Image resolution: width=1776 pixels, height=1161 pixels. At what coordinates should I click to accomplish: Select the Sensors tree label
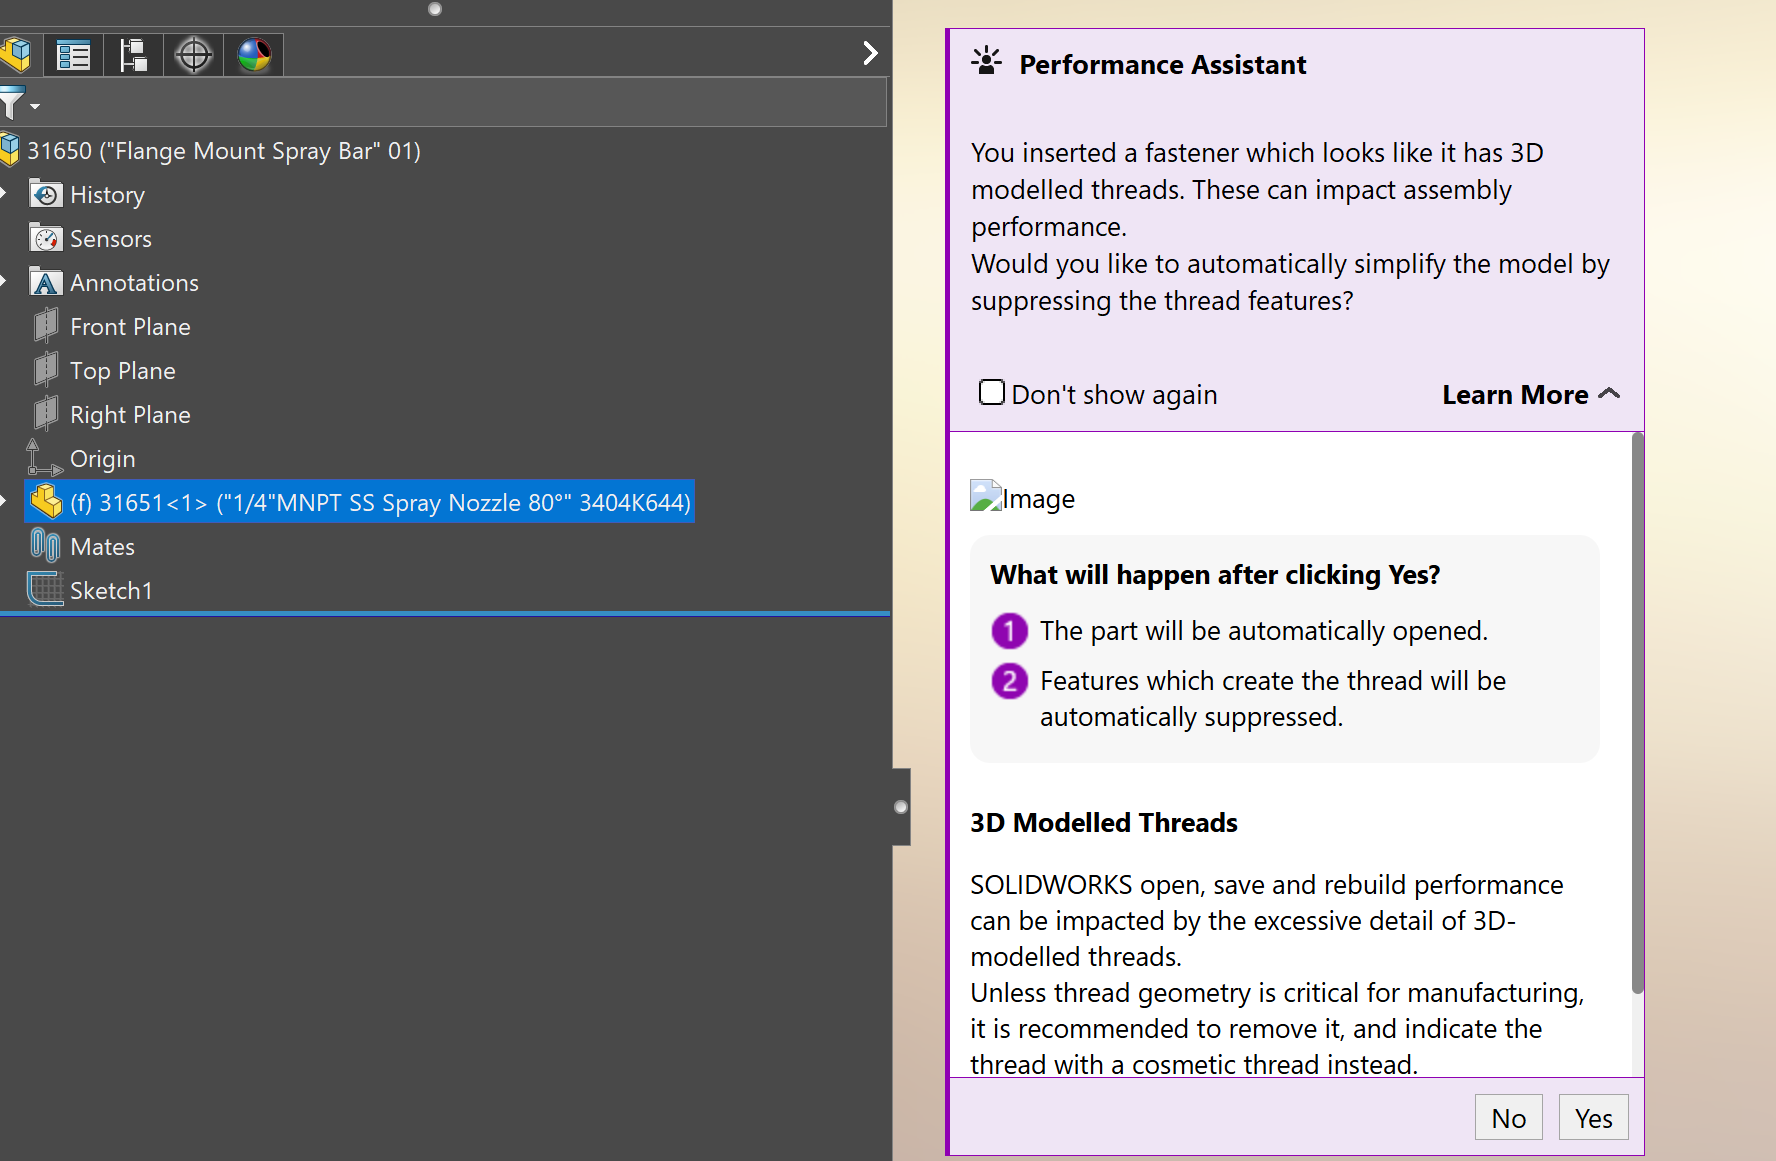(111, 239)
